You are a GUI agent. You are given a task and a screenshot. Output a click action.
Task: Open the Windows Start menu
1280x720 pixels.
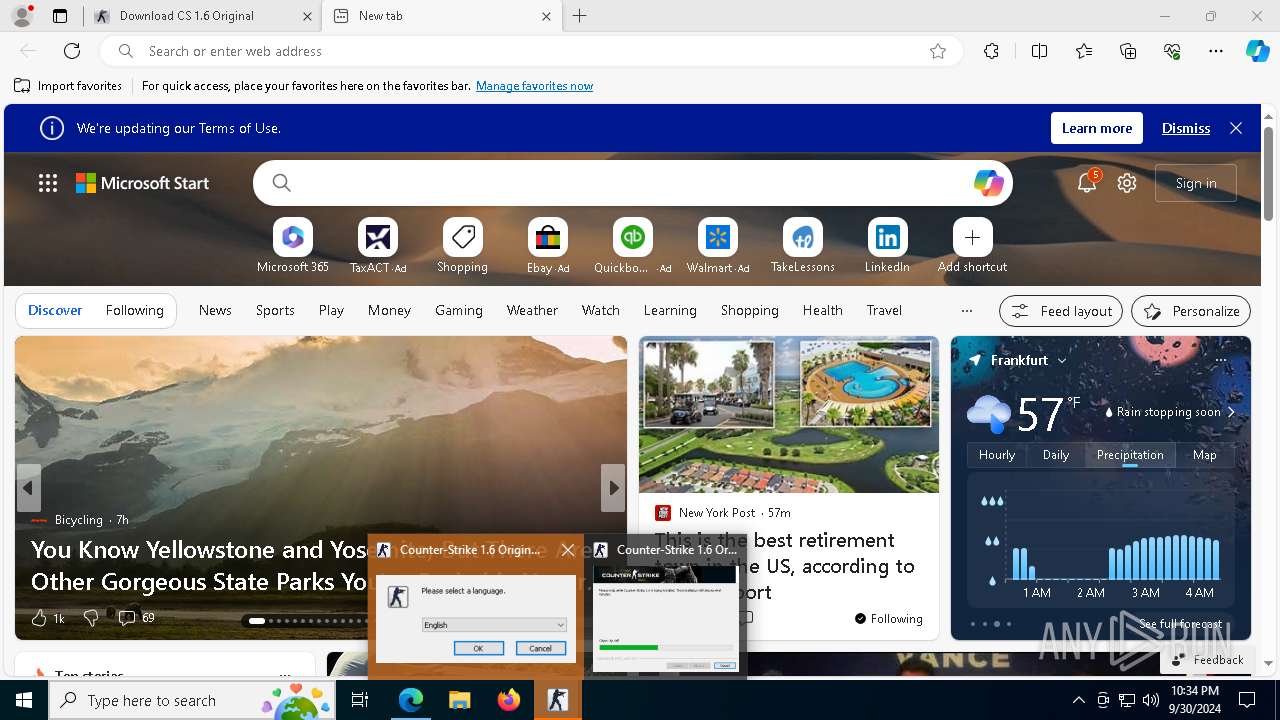24,700
